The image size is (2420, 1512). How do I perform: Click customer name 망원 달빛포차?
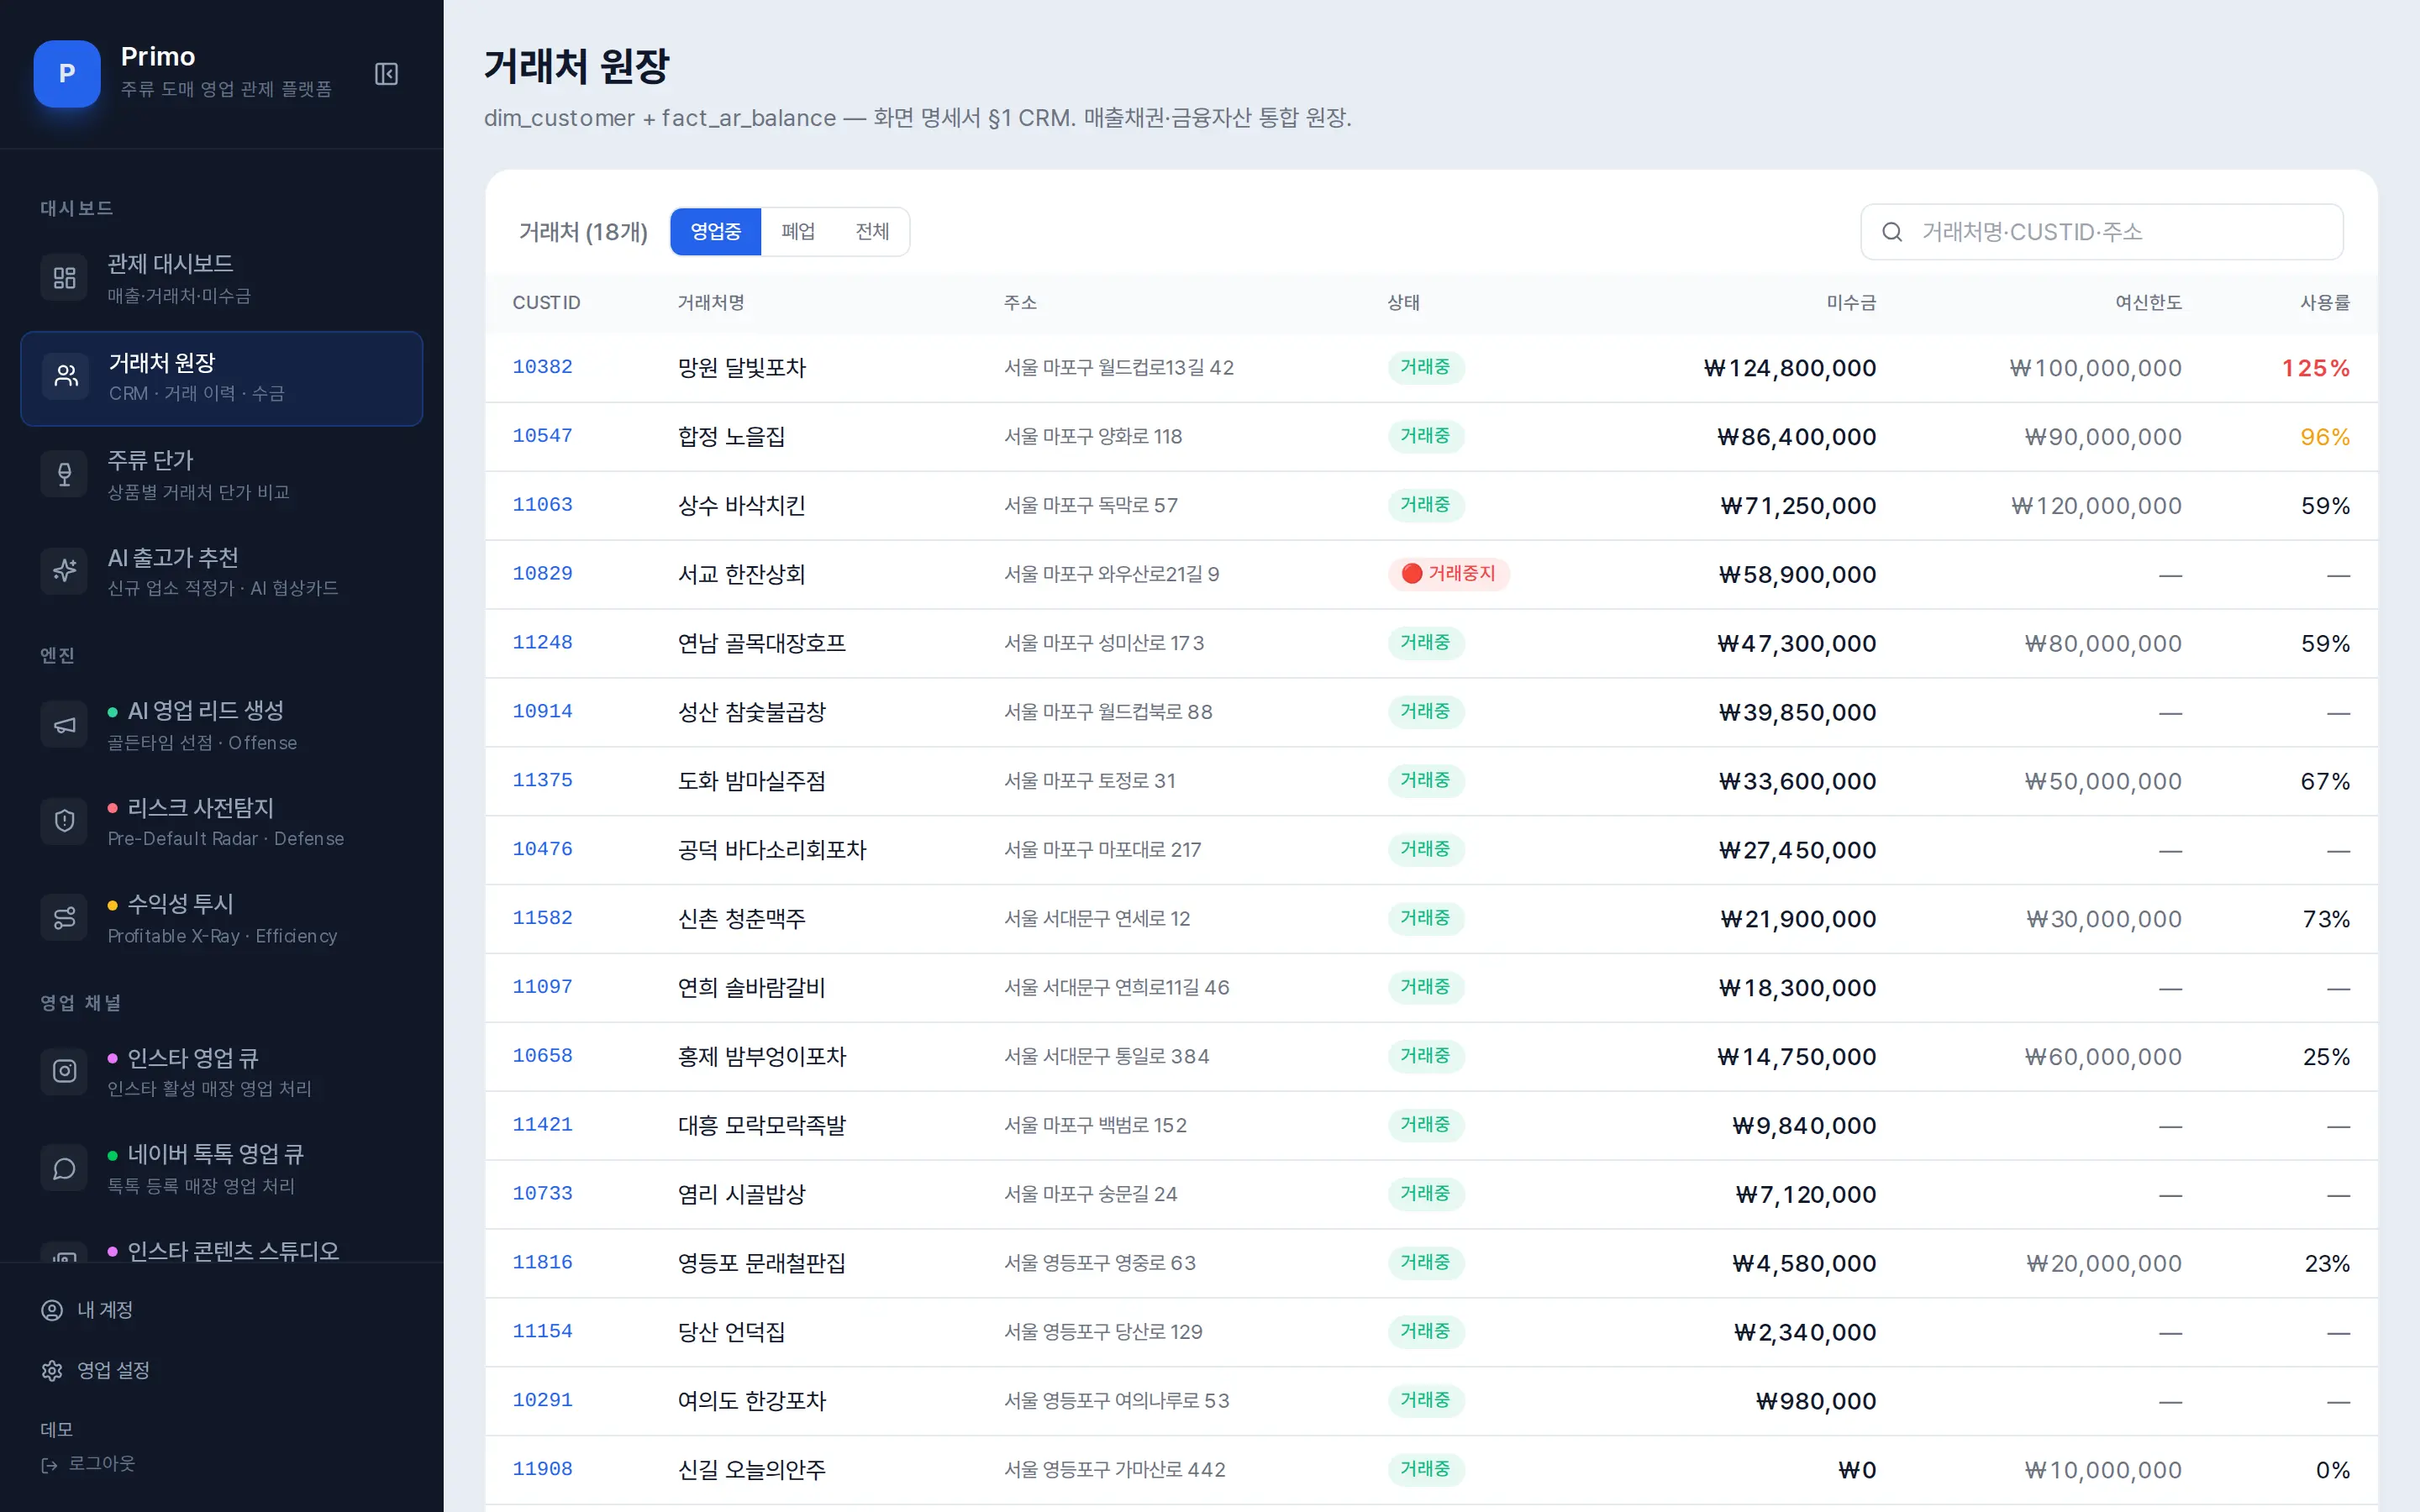tap(741, 368)
